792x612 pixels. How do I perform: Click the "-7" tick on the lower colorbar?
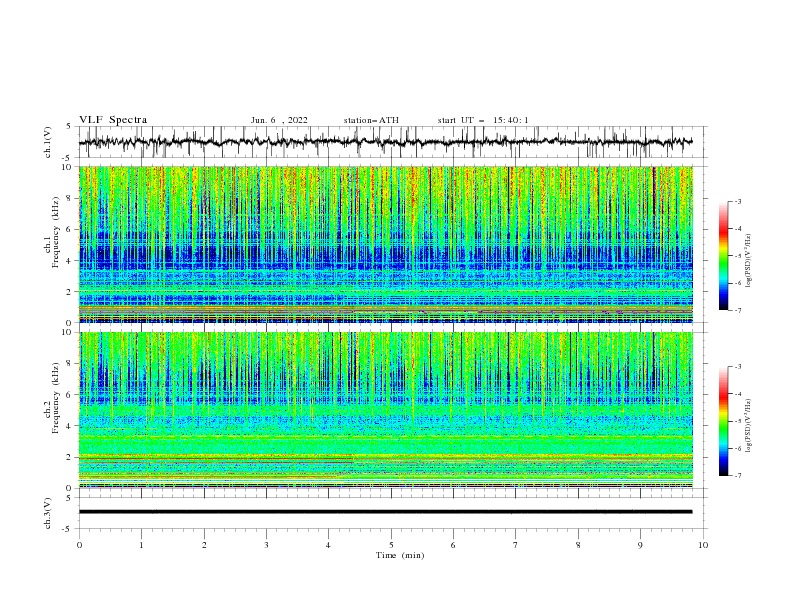tap(737, 476)
